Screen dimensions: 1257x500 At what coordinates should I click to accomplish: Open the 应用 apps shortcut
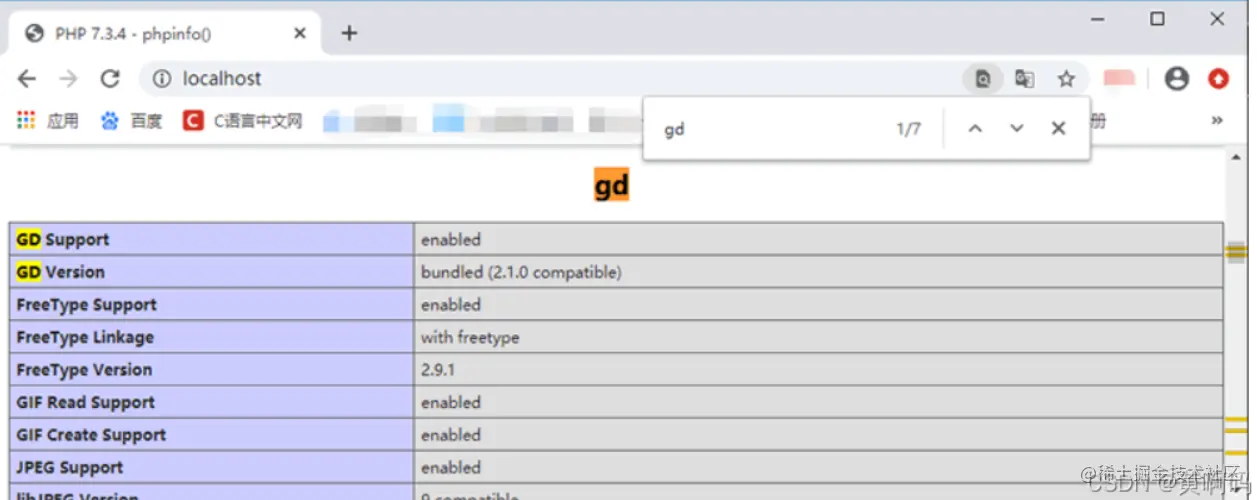pos(47,121)
